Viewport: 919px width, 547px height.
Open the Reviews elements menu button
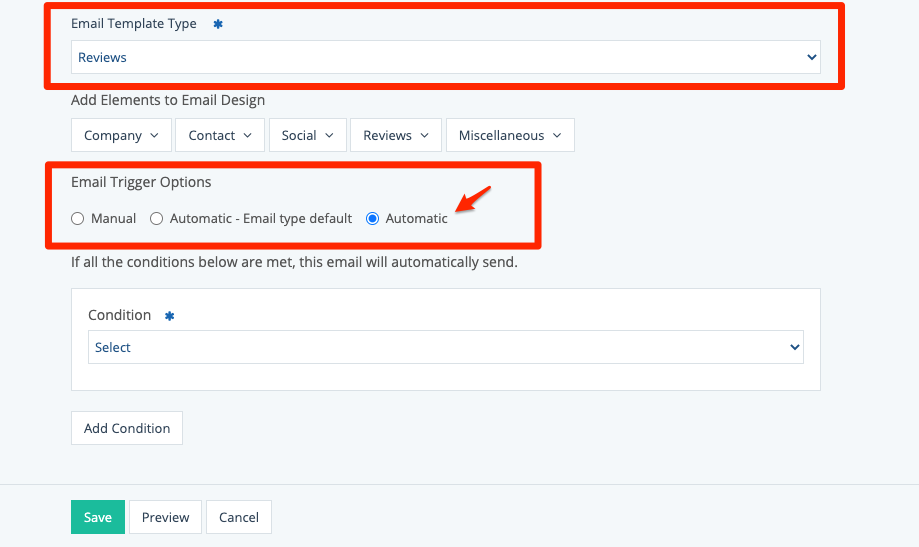point(395,135)
